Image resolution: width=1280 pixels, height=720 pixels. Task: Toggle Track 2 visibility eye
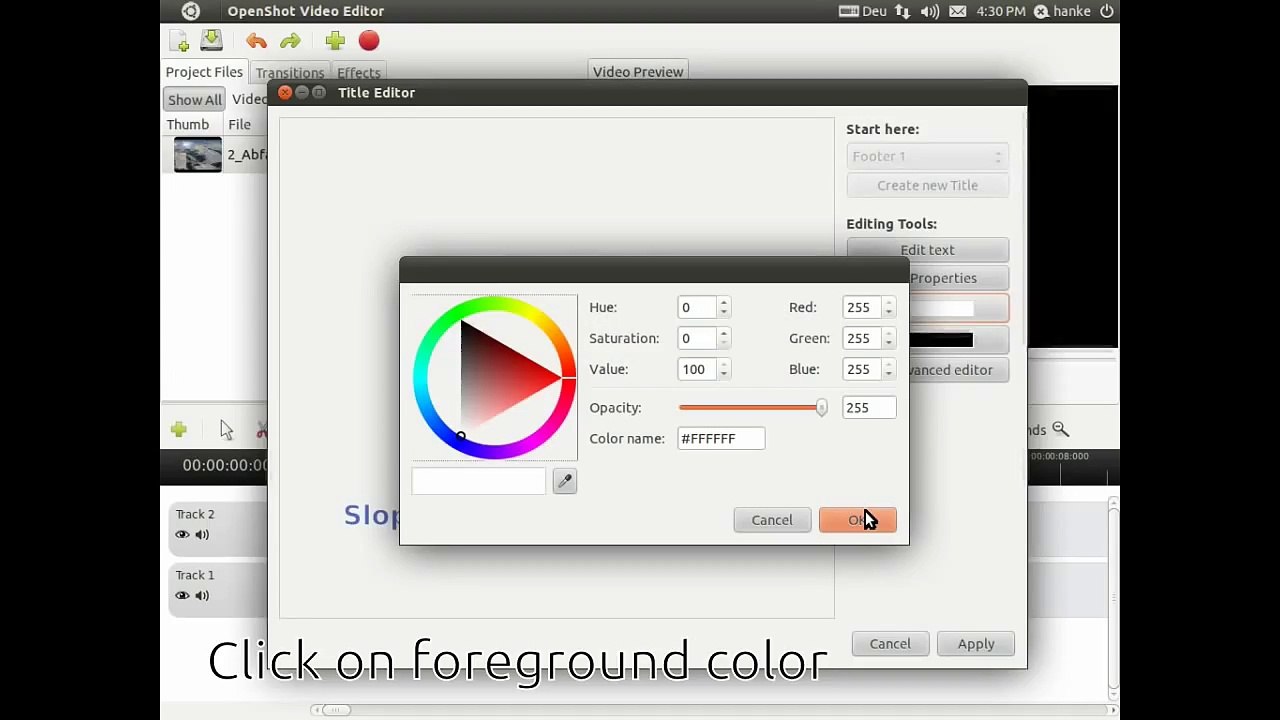182,535
